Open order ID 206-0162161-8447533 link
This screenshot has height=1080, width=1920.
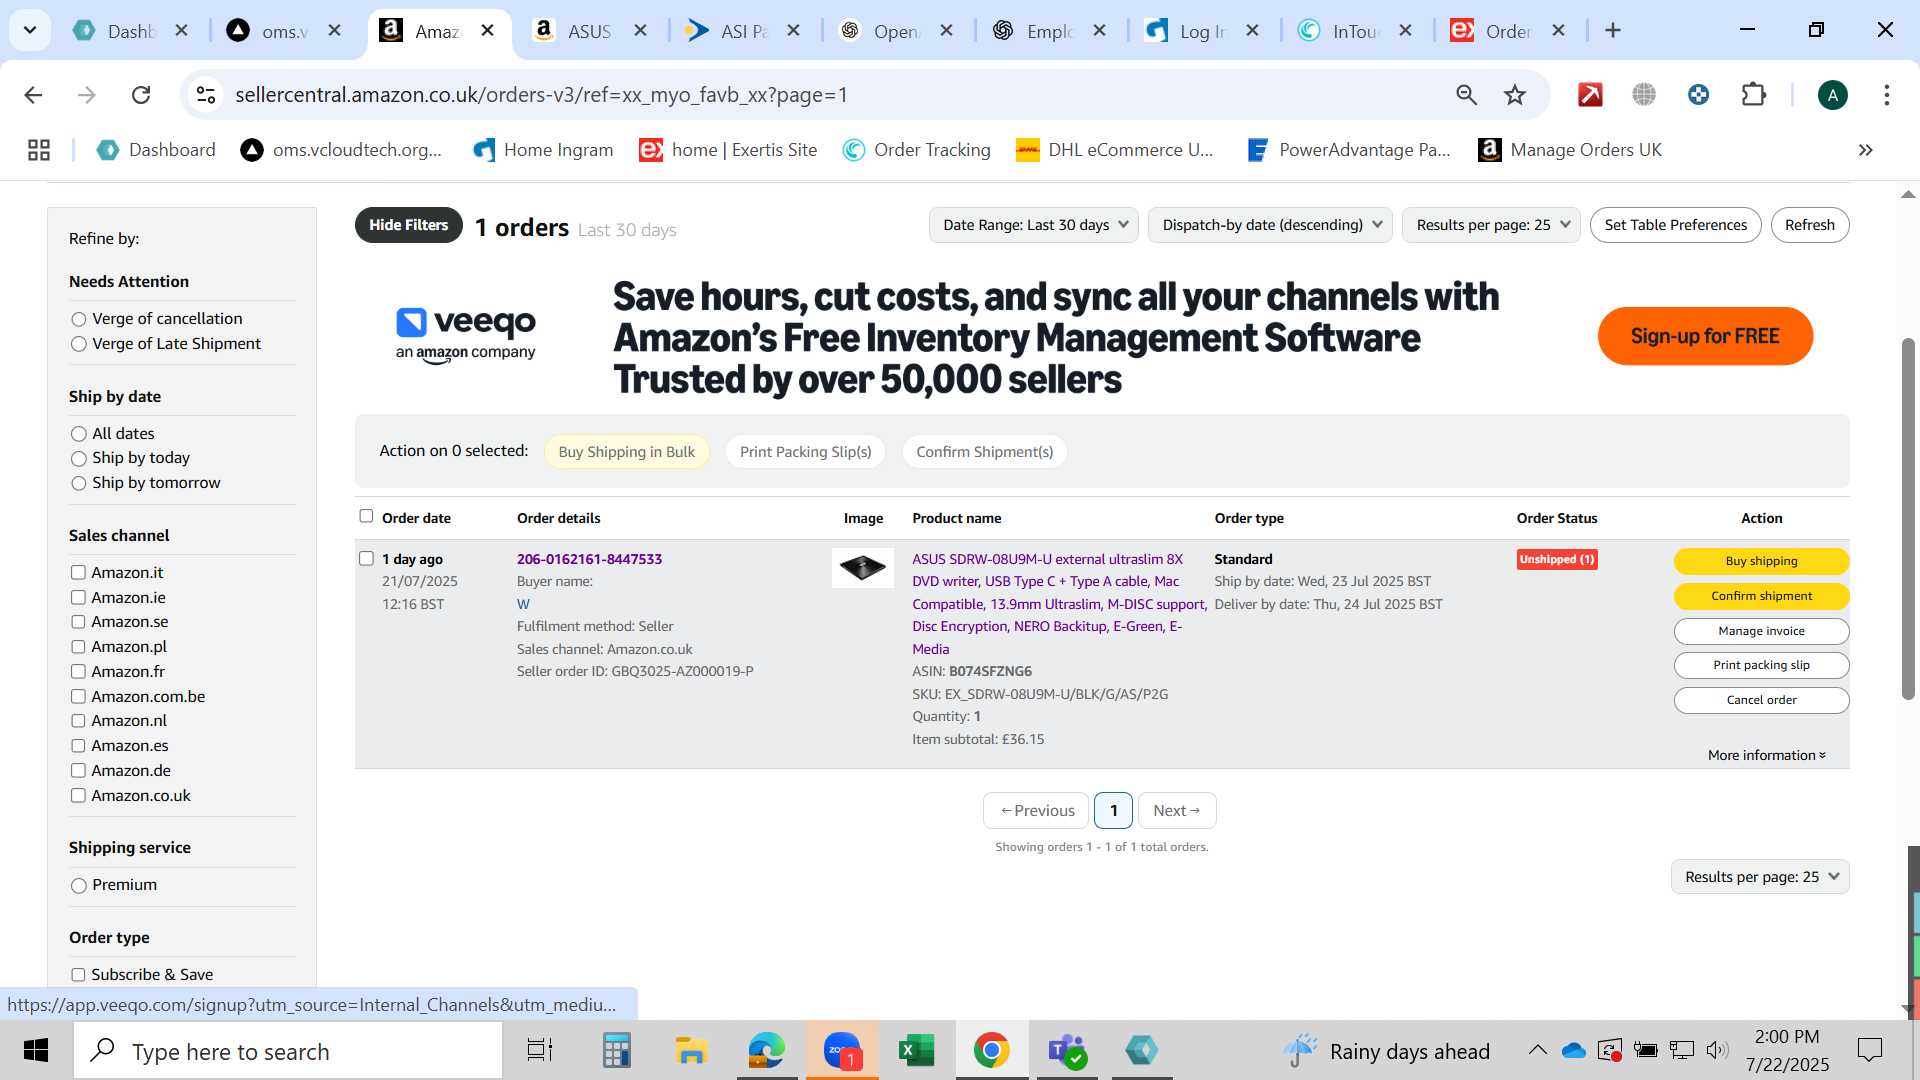tap(589, 559)
